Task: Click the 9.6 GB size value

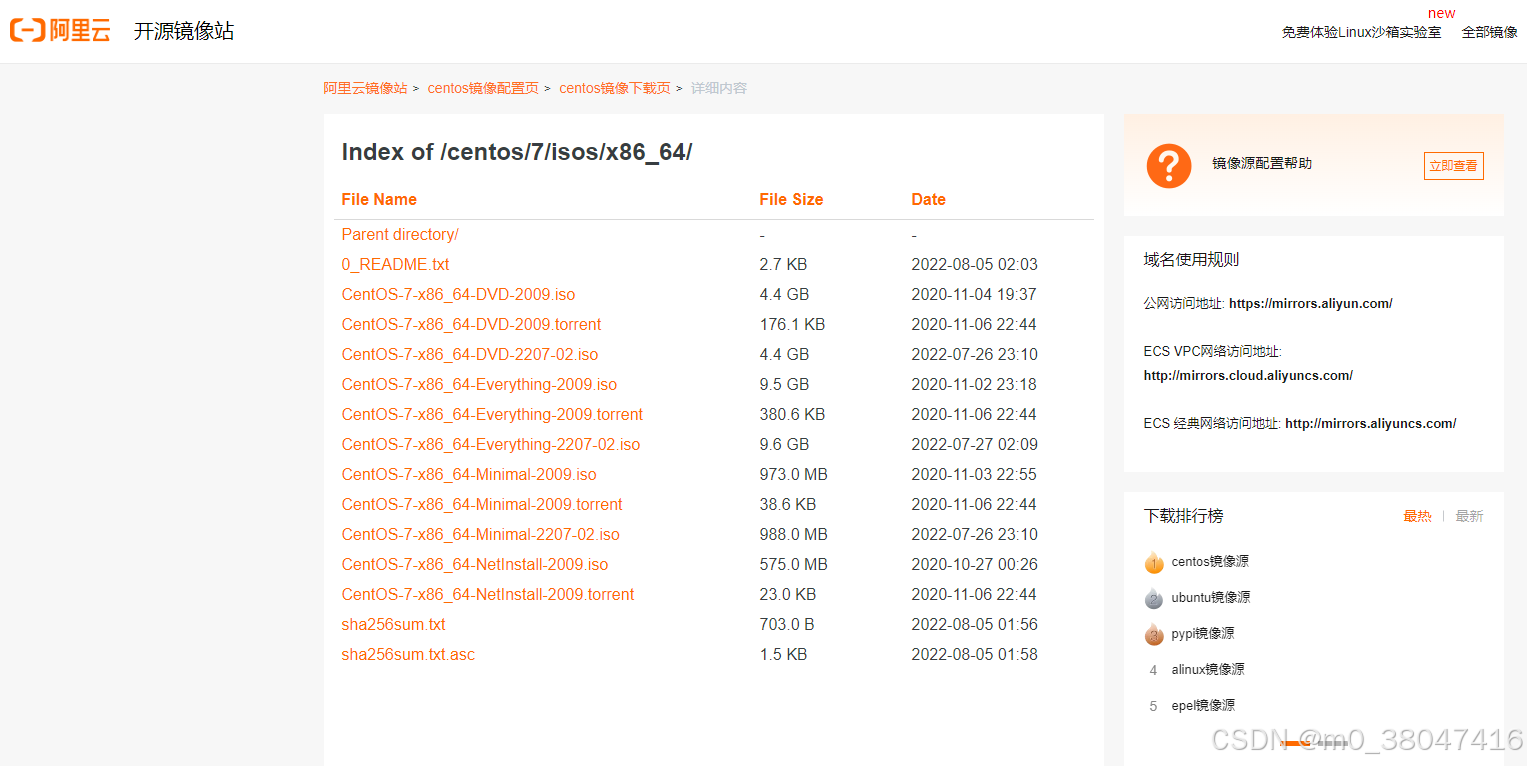Action: (784, 444)
